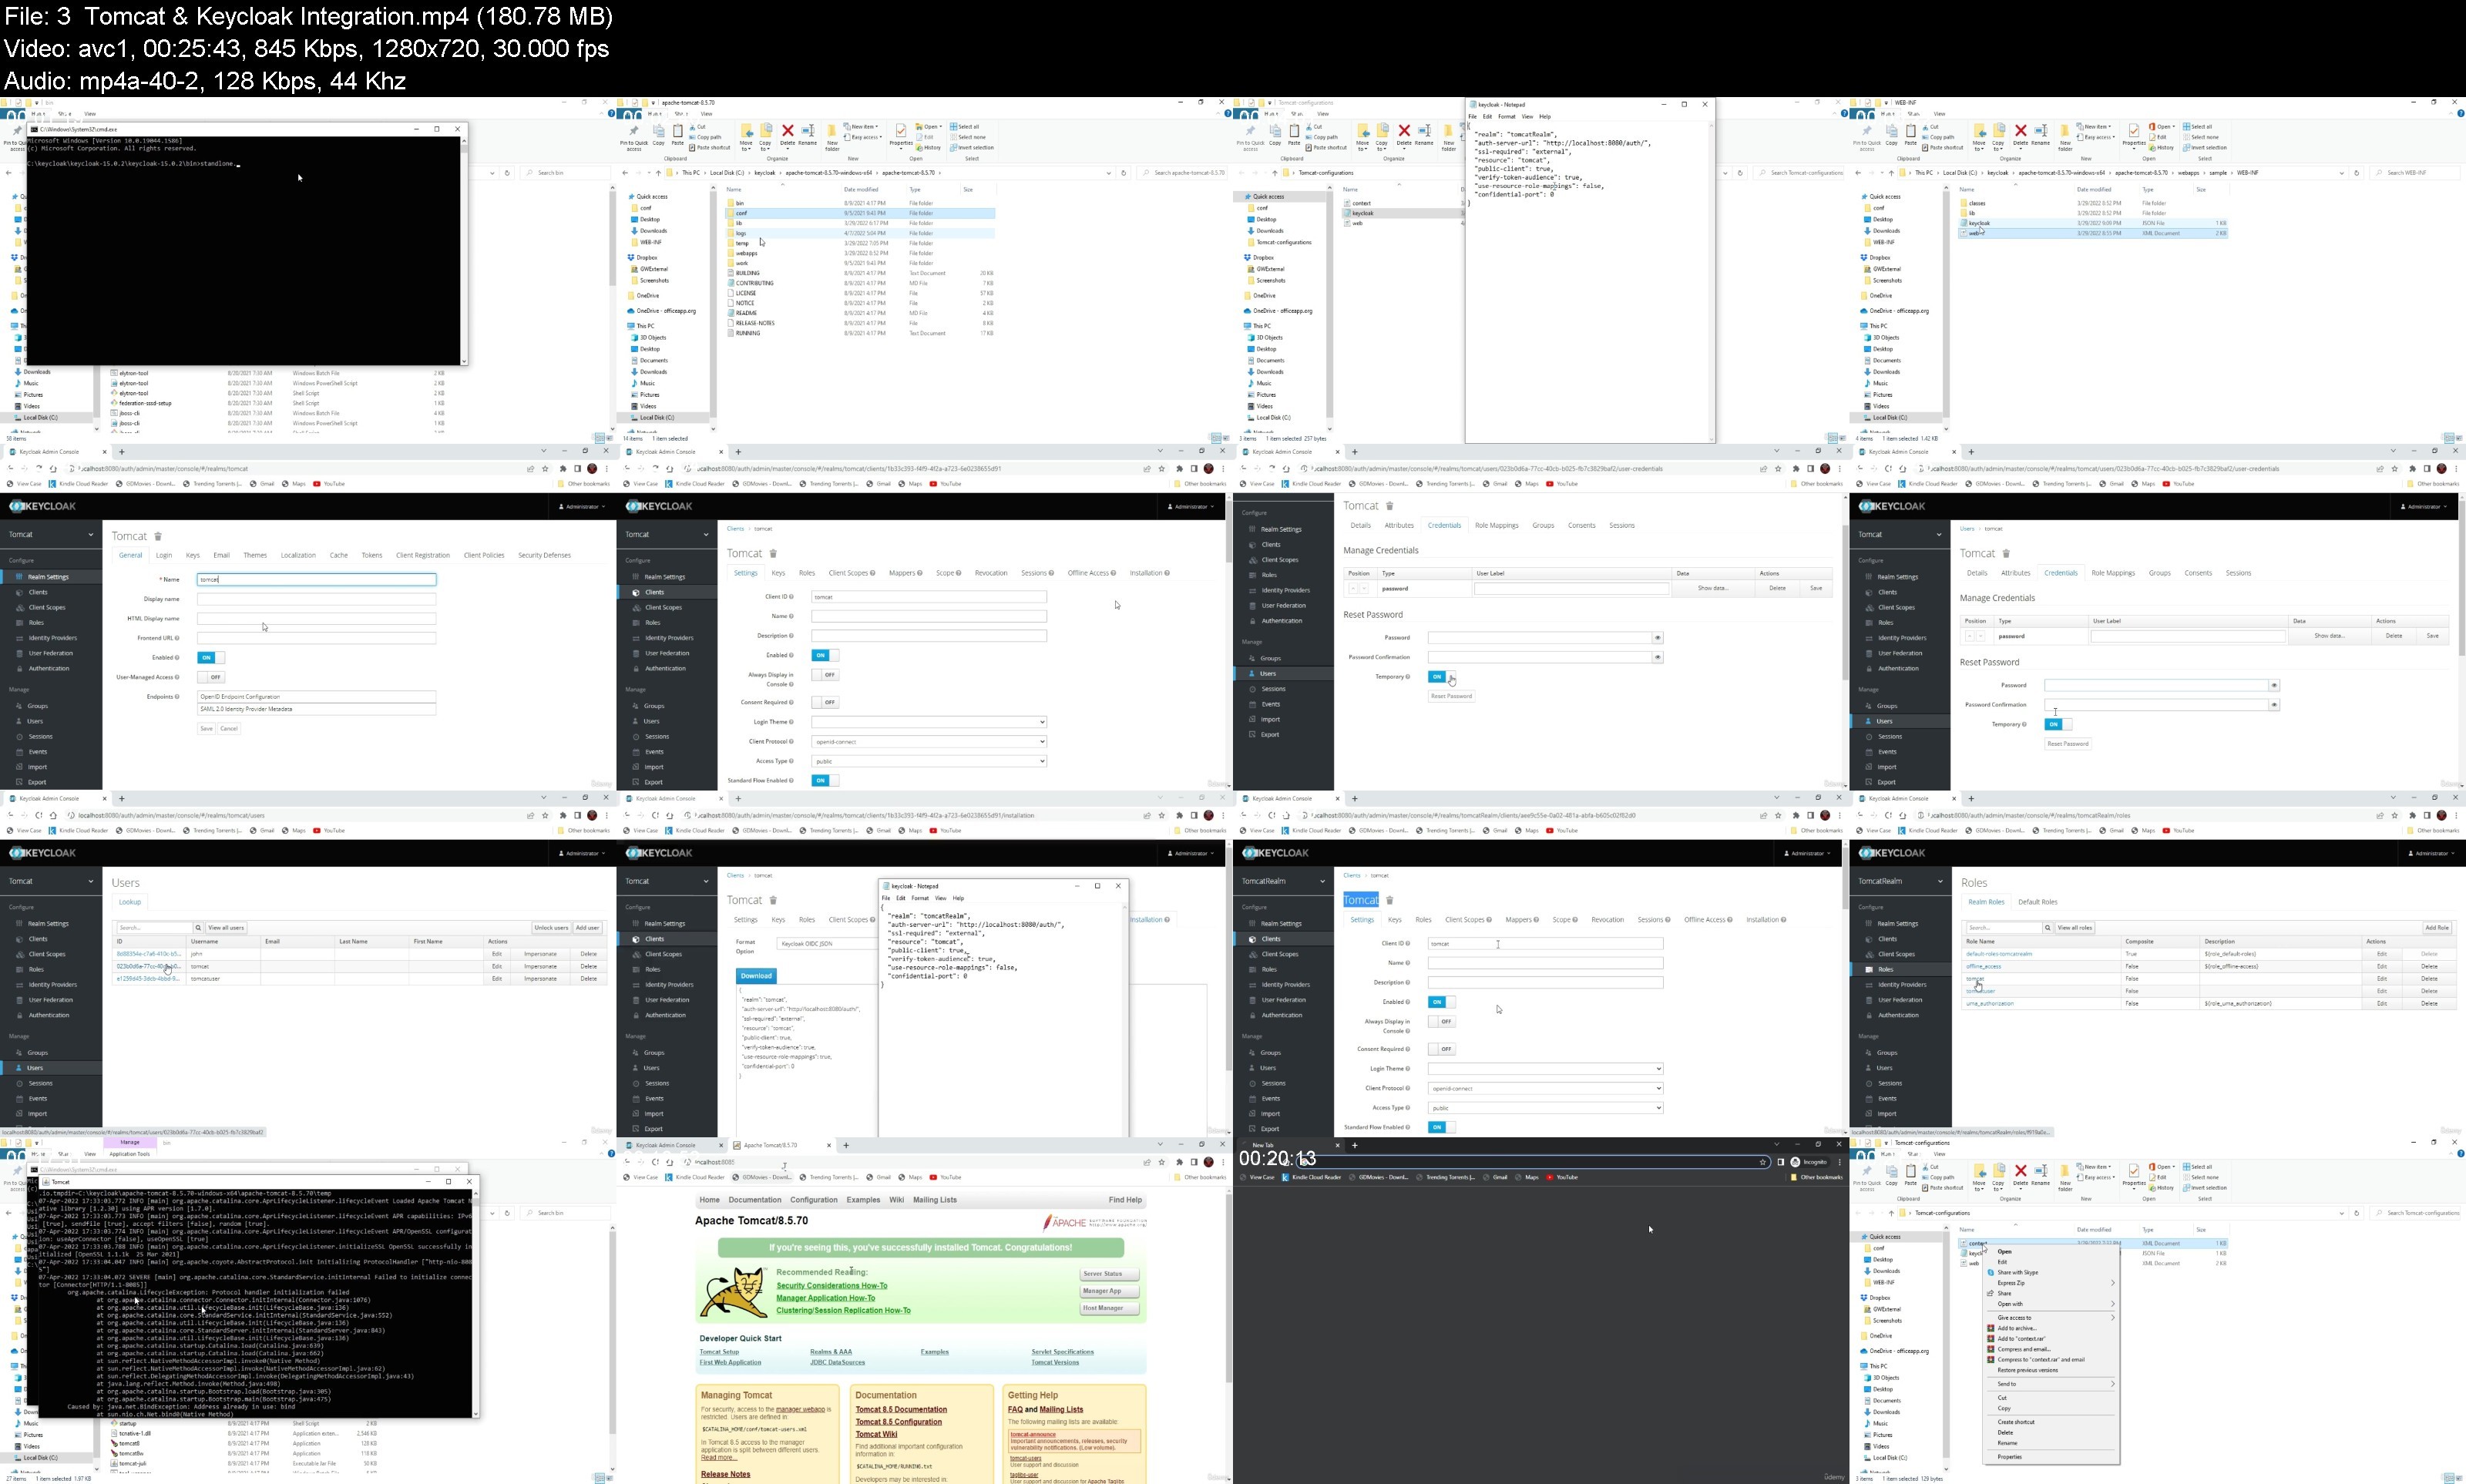2466x1484 pixels.
Task: Expand Express Zip submenu in Explorer context menu
Action: (2051, 1283)
